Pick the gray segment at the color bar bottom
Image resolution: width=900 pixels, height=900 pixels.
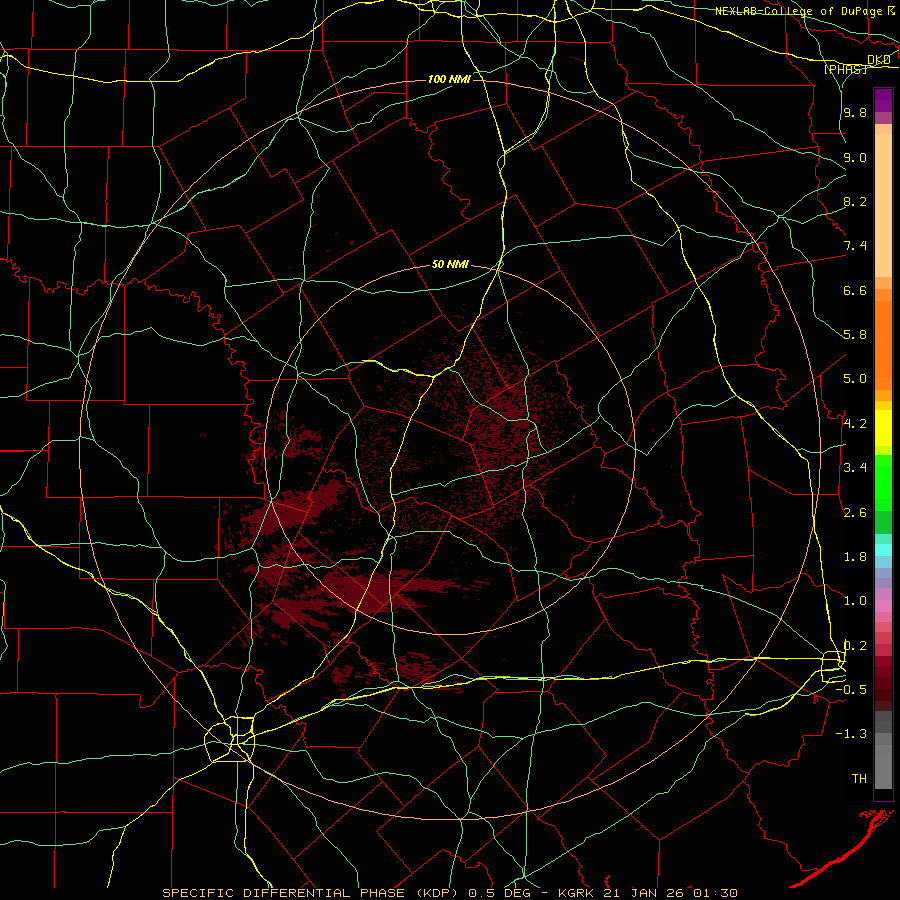click(883, 766)
